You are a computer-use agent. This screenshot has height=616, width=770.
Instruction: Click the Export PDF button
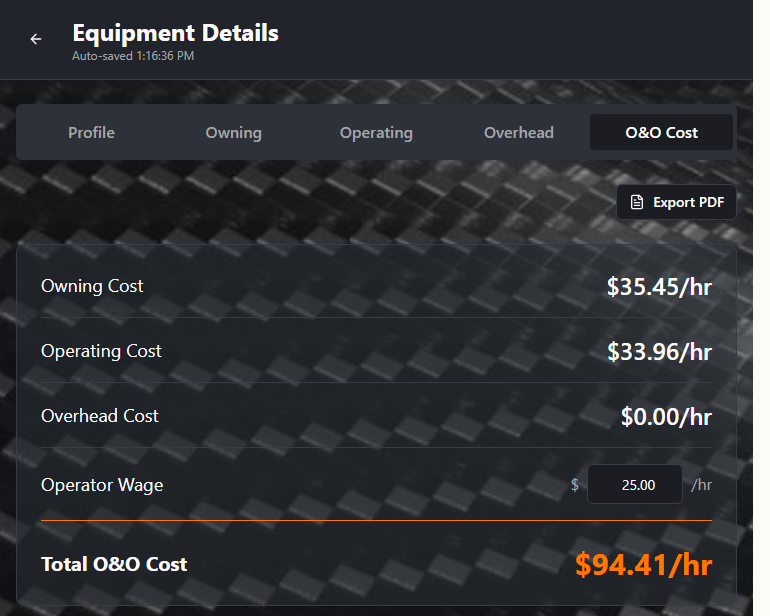[676, 202]
